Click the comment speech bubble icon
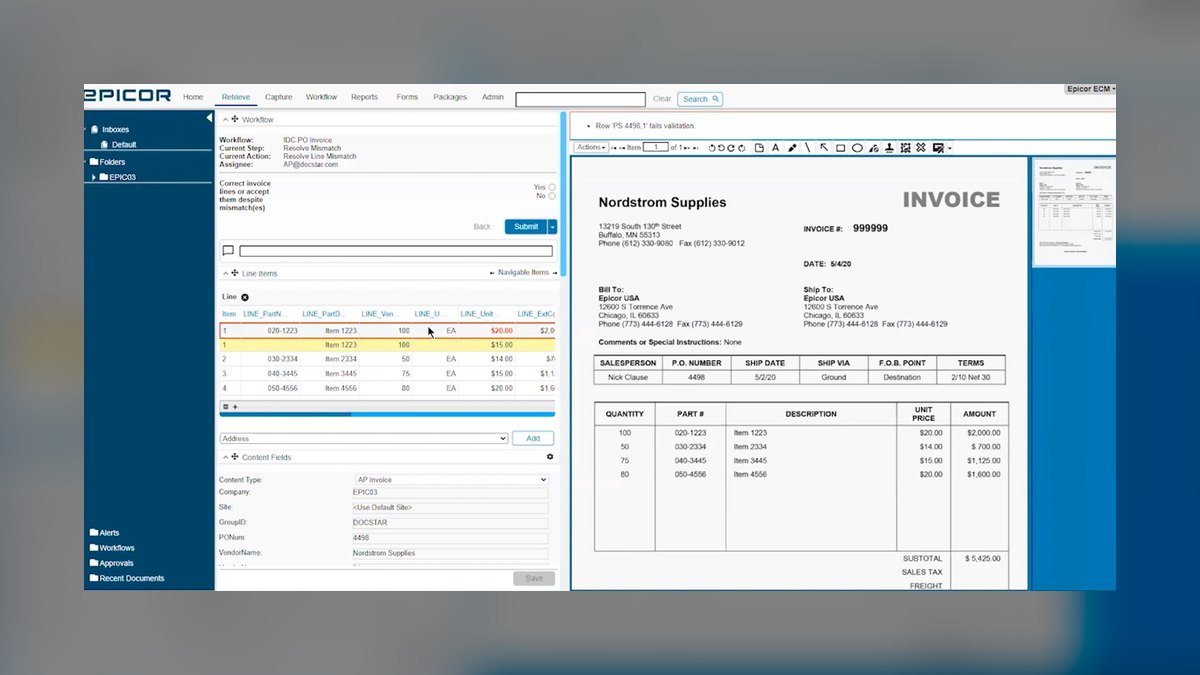 tap(228, 251)
